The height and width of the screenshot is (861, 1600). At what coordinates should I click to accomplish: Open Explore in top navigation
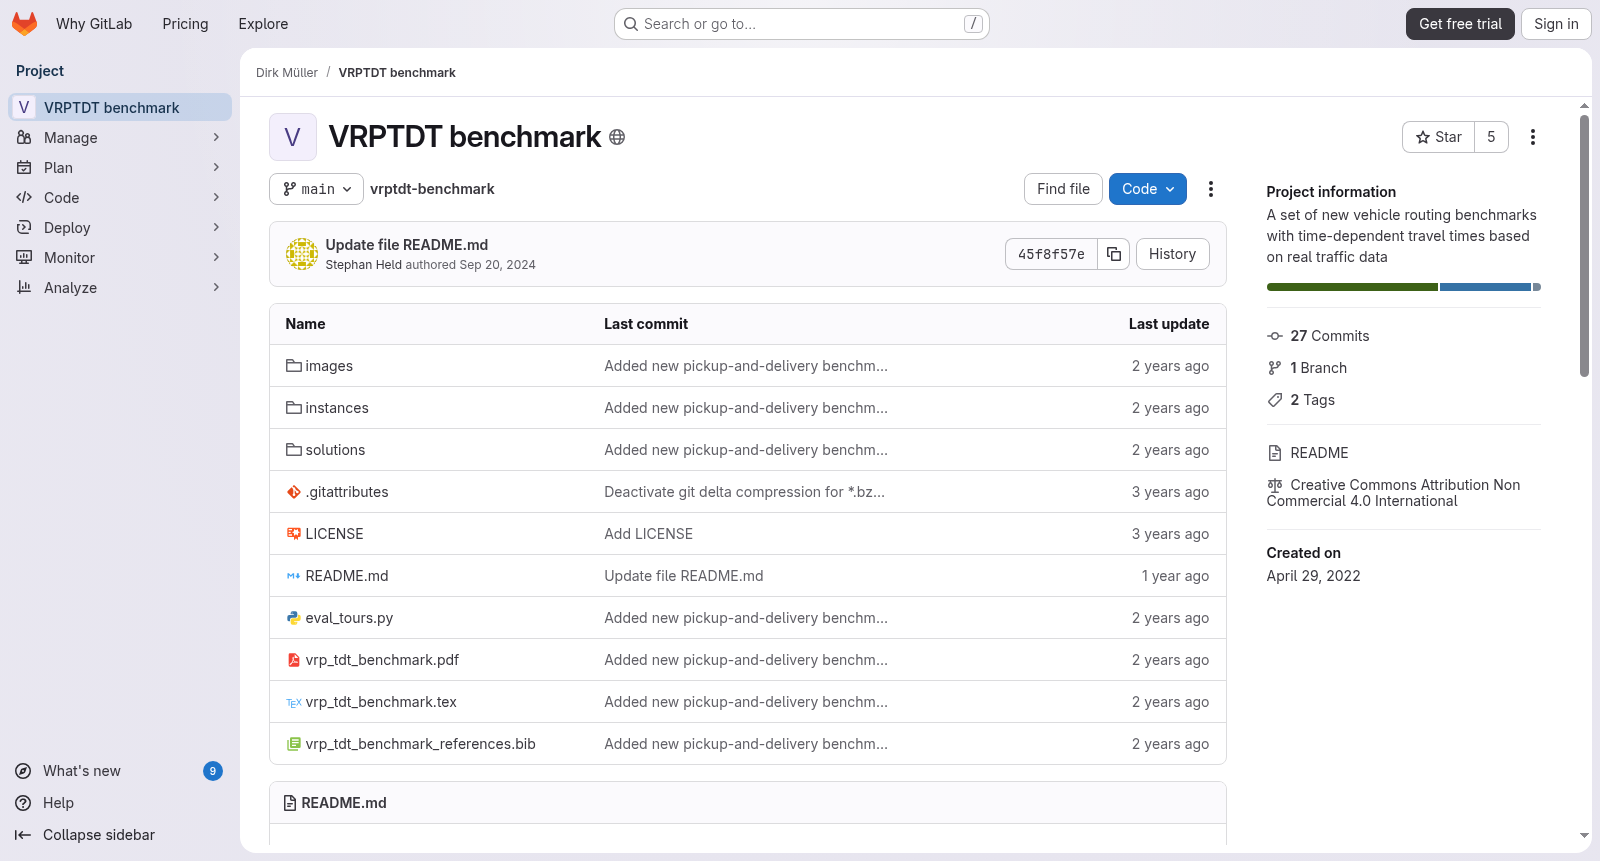(263, 24)
